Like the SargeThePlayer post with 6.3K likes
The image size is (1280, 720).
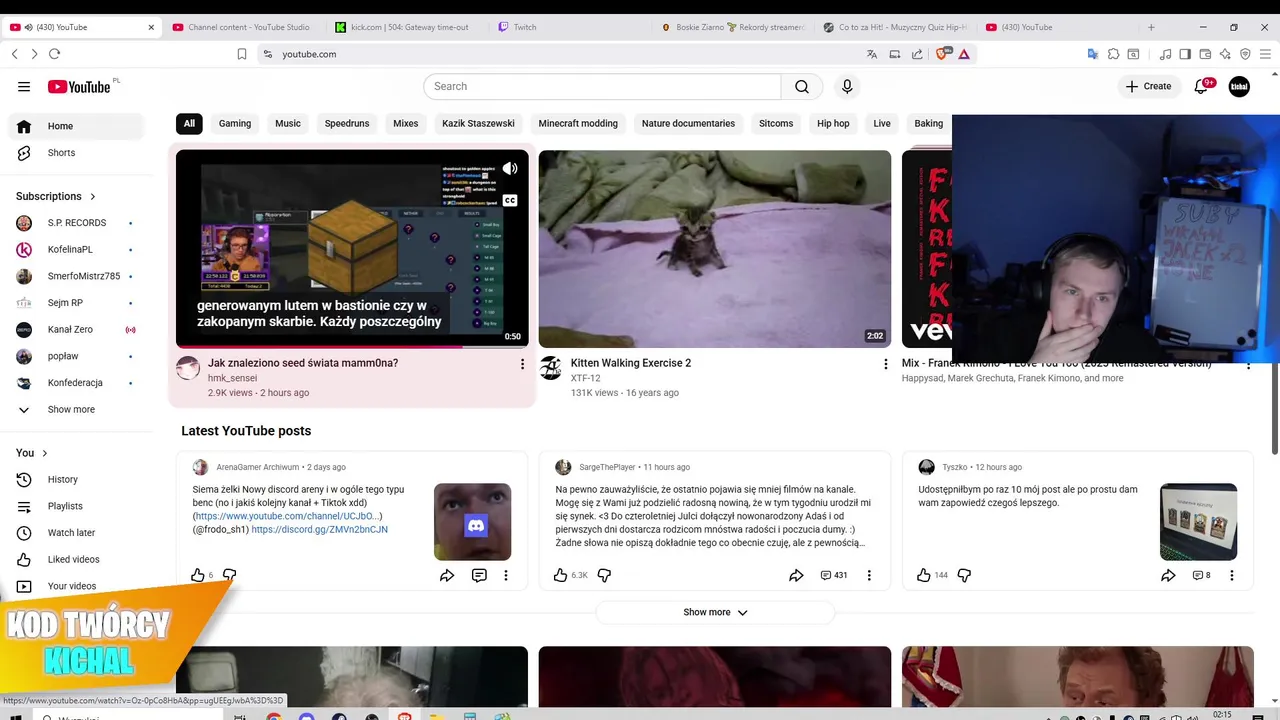pyautogui.click(x=560, y=575)
